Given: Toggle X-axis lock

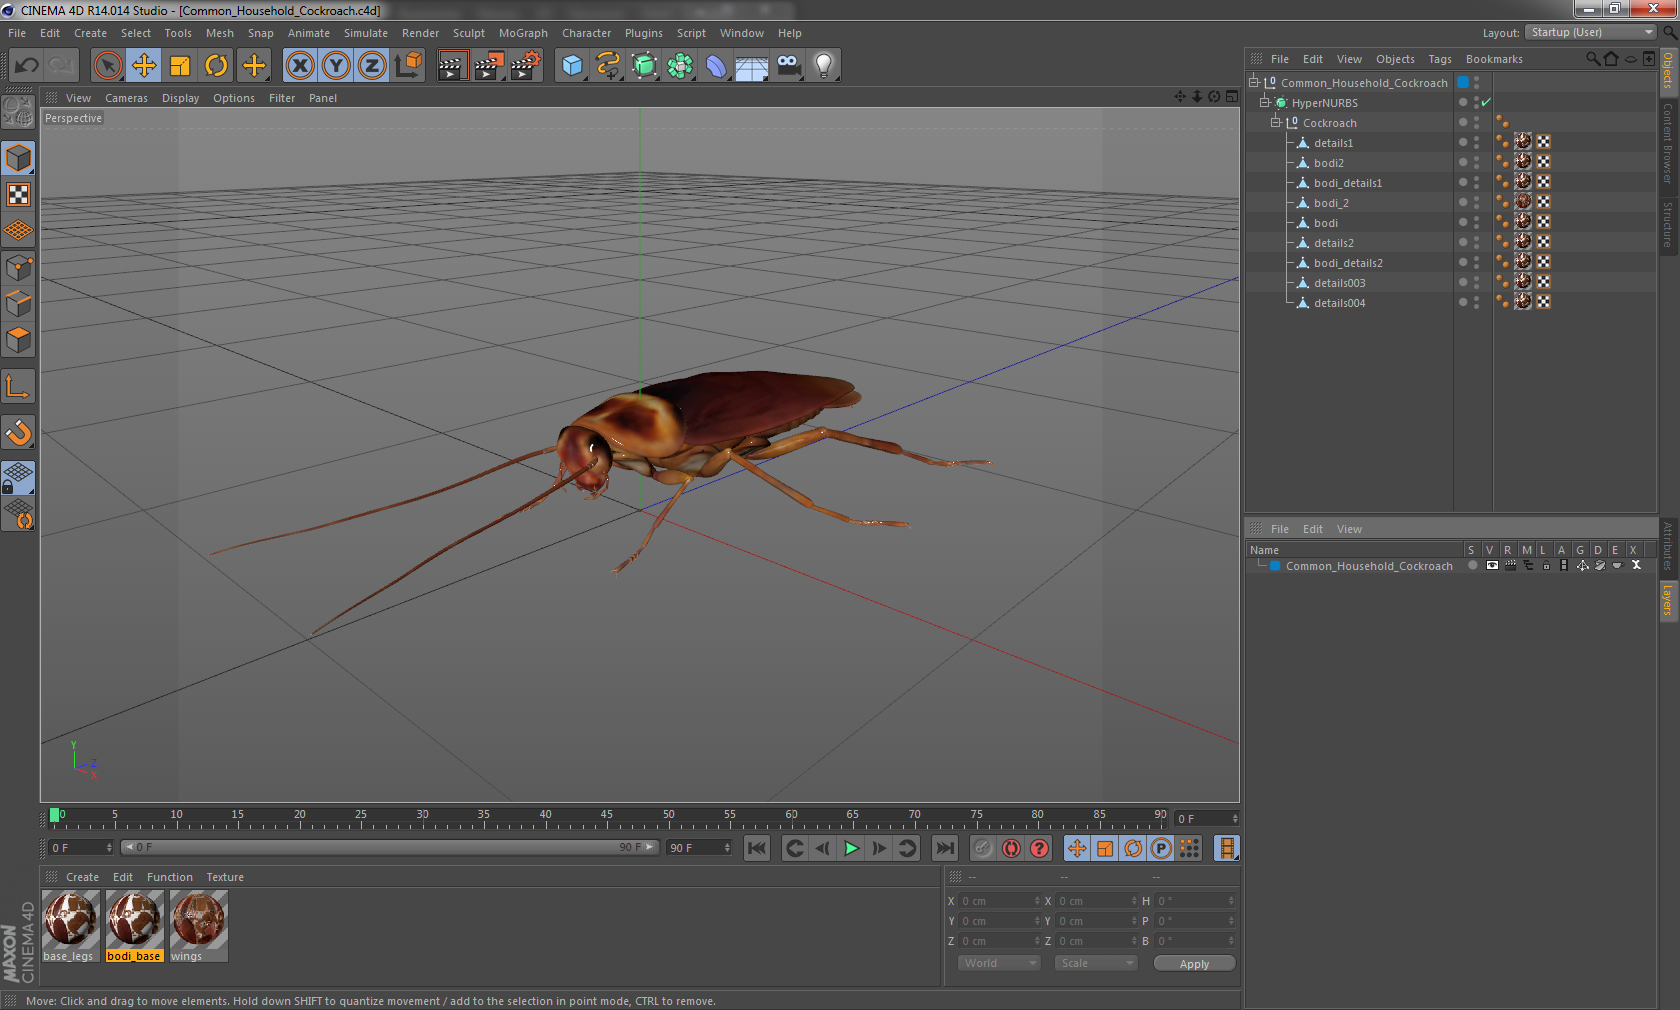Looking at the screenshot, I should point(299,66).
